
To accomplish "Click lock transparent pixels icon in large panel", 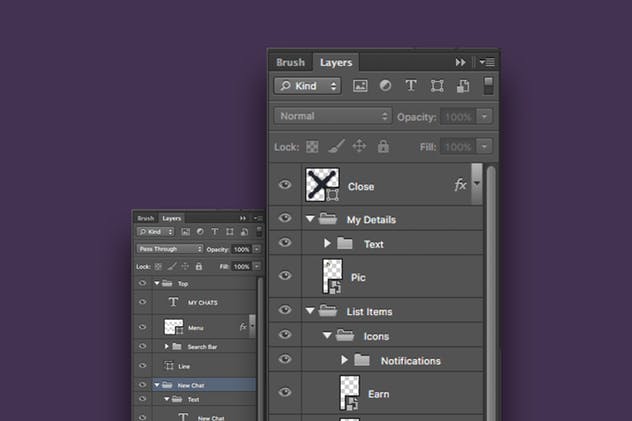I will tap(312, 147).
